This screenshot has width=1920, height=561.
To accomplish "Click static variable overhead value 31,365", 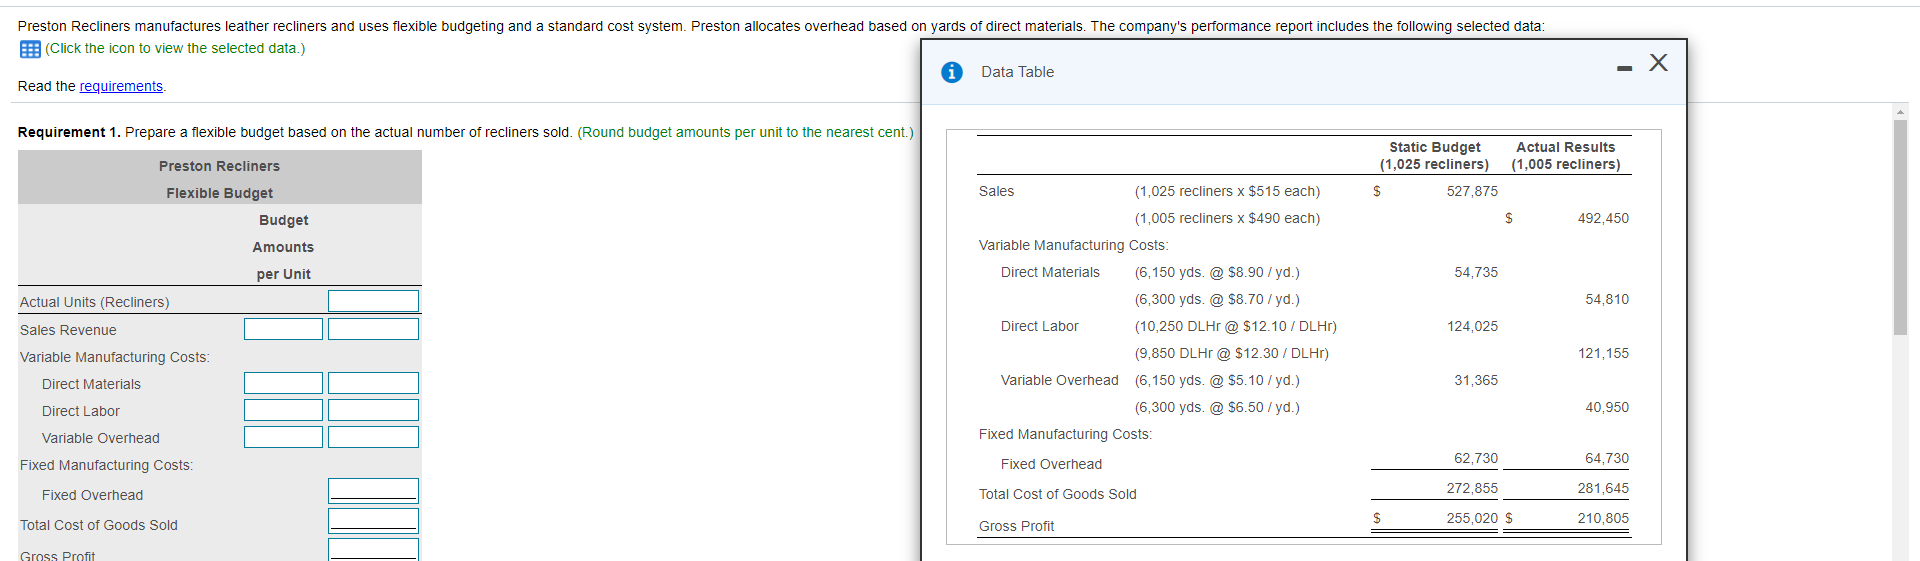I will (1476, 380).
